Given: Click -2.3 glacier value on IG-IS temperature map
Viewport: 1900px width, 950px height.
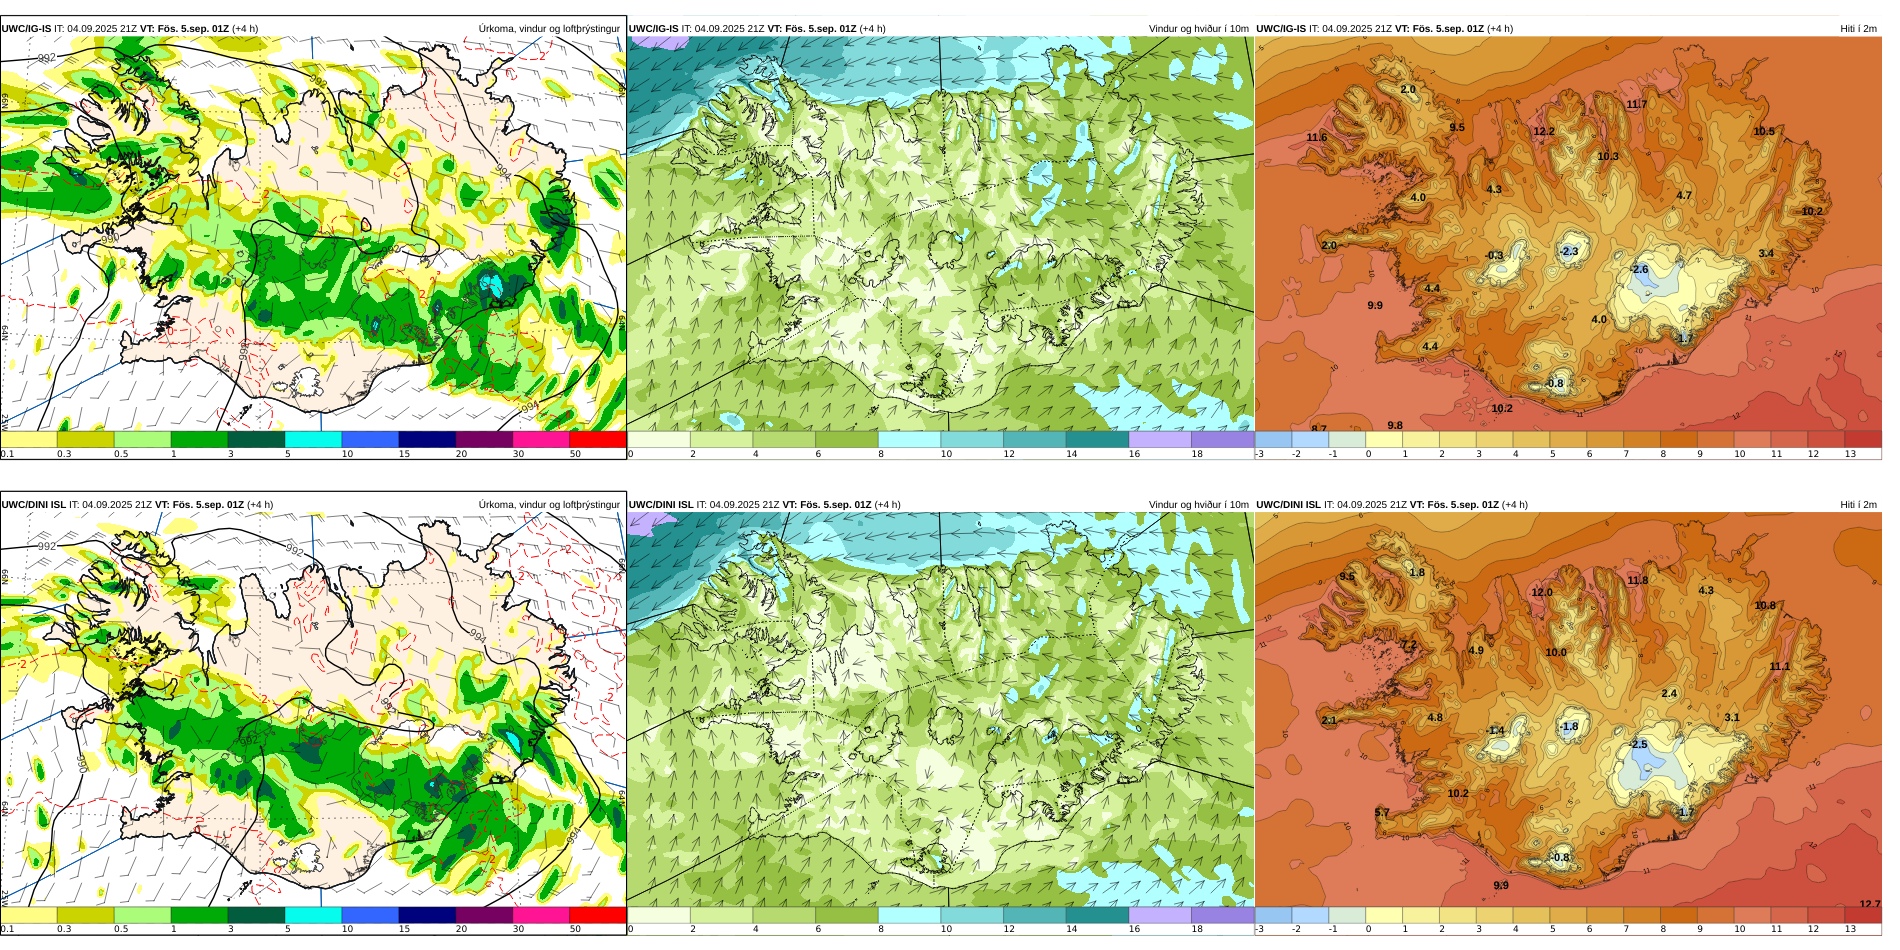Looking at the screenshot, I should coord(1569,252).
